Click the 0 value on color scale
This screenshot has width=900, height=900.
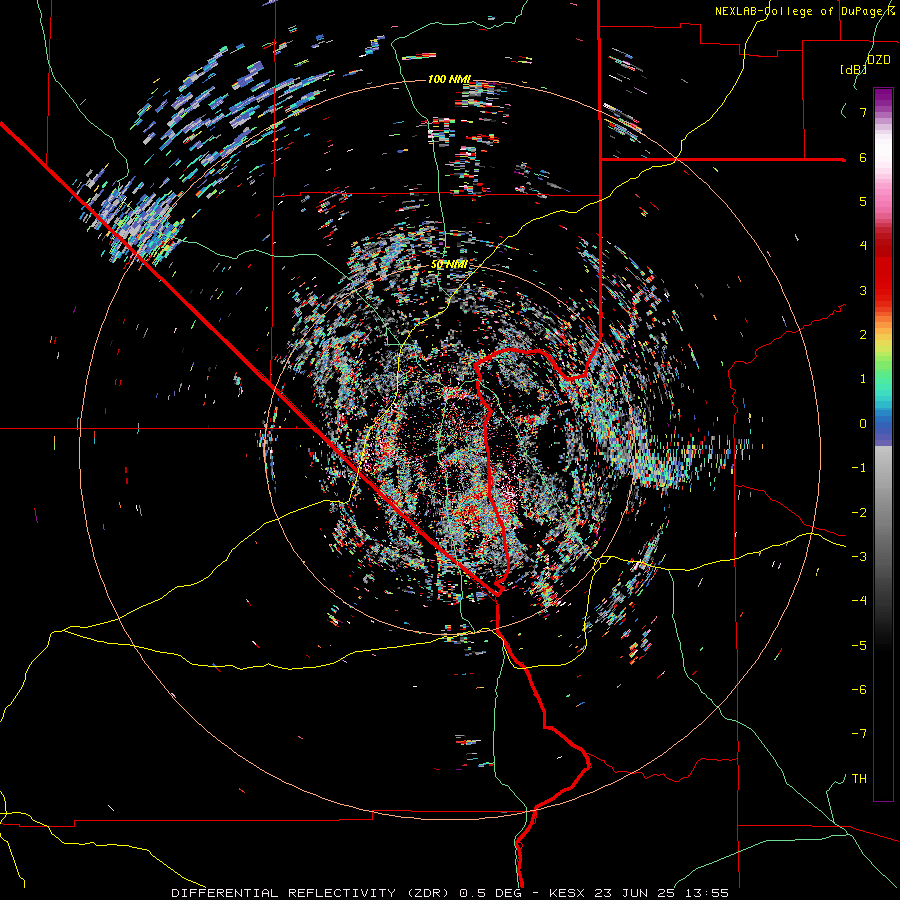coord(863,424)
